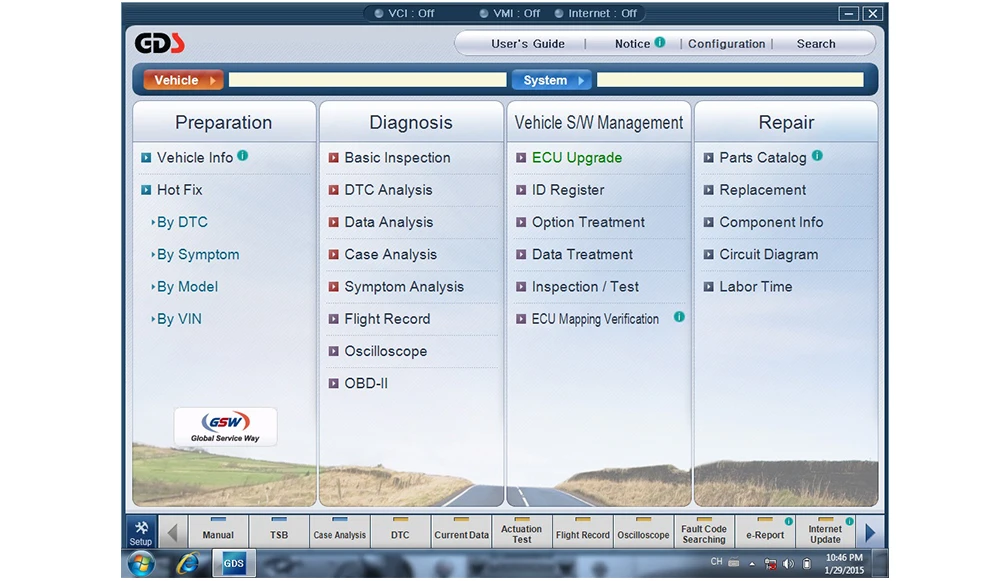Click the volume speaker tray icon
The height and width of the screenshot is (581, 1000).
[789, 563]
